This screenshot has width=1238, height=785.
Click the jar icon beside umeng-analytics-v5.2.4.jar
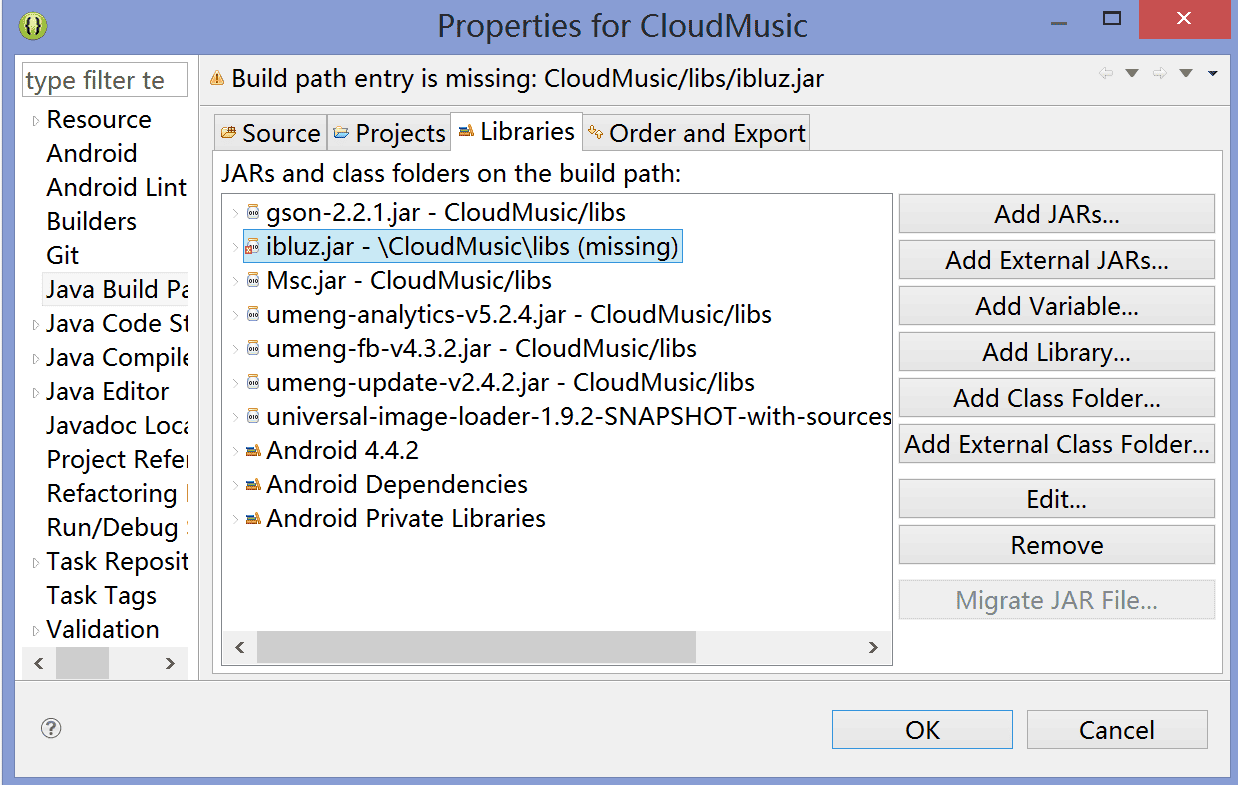(254, 314)
